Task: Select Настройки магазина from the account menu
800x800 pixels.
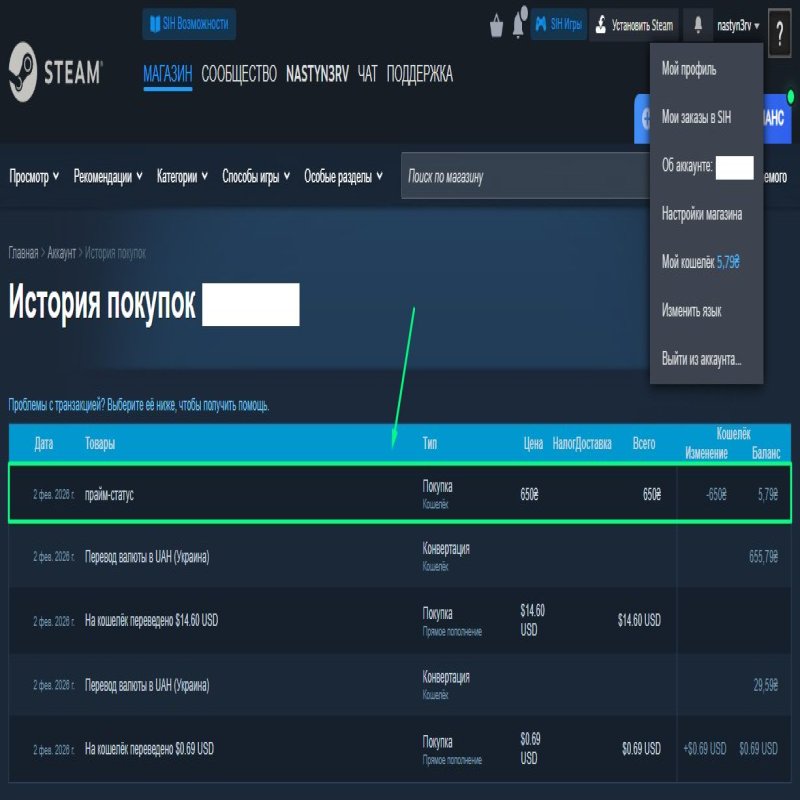Action: 701,214
